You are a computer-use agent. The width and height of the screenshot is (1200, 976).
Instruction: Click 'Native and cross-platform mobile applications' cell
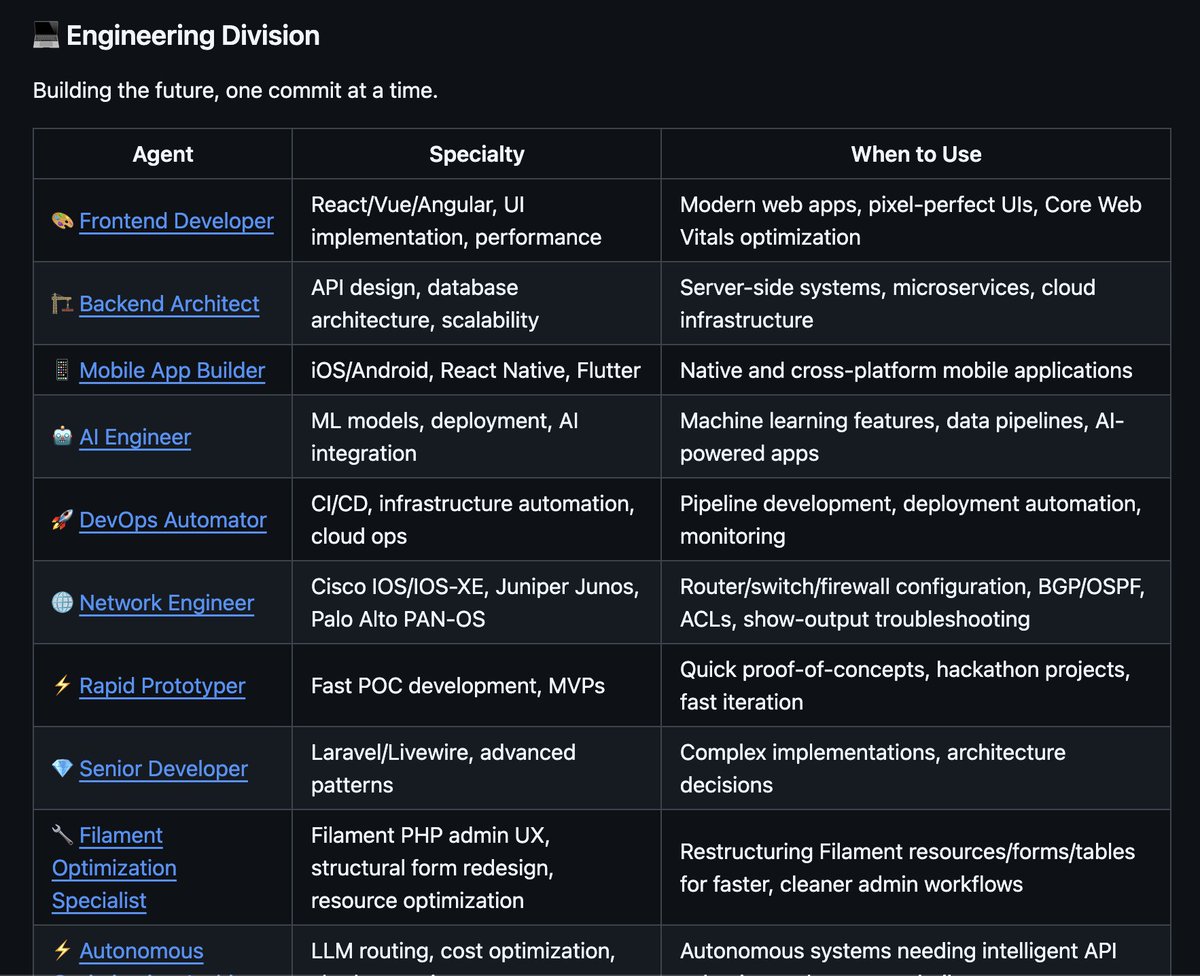(x=916, y=370)
